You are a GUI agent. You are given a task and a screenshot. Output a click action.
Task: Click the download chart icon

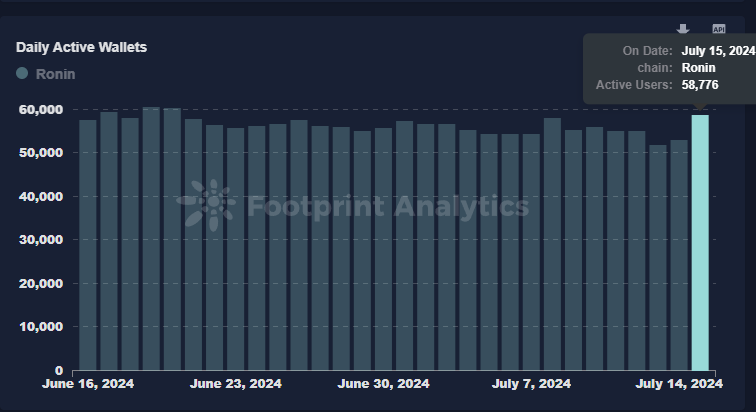pyautogui.click(x=683, y=29)
